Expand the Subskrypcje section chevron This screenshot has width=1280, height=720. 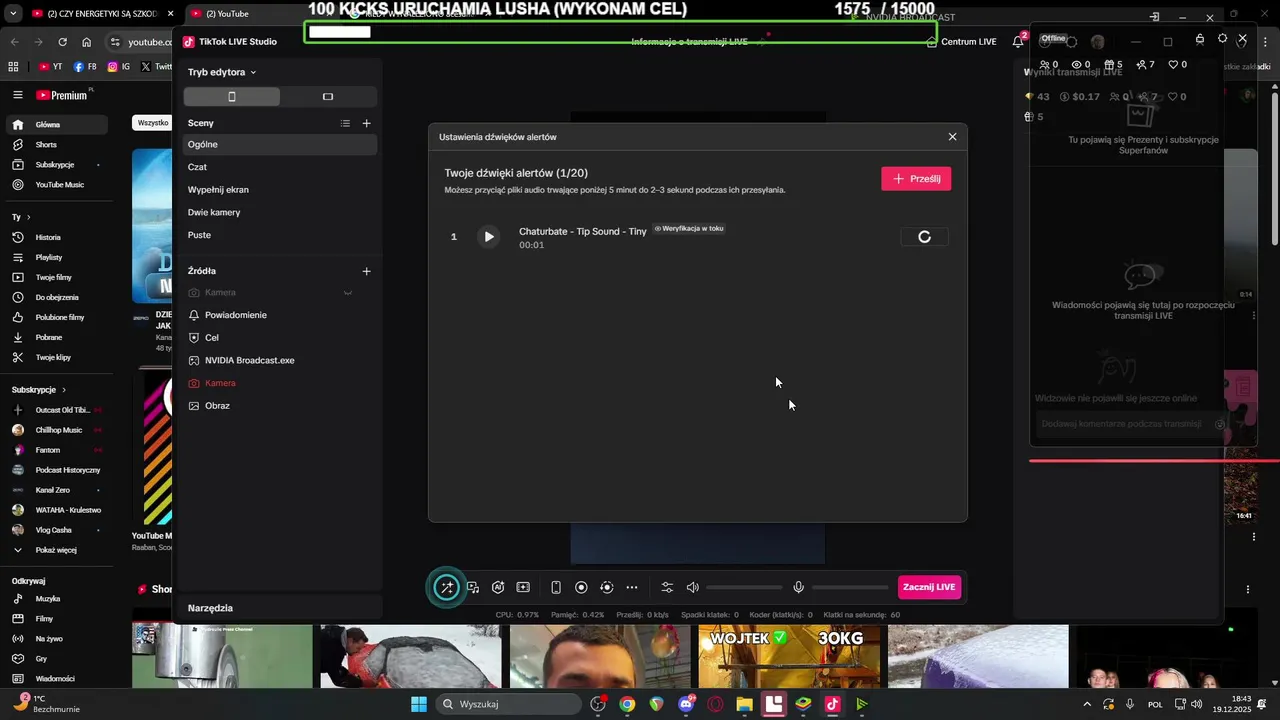pos(64,390)
